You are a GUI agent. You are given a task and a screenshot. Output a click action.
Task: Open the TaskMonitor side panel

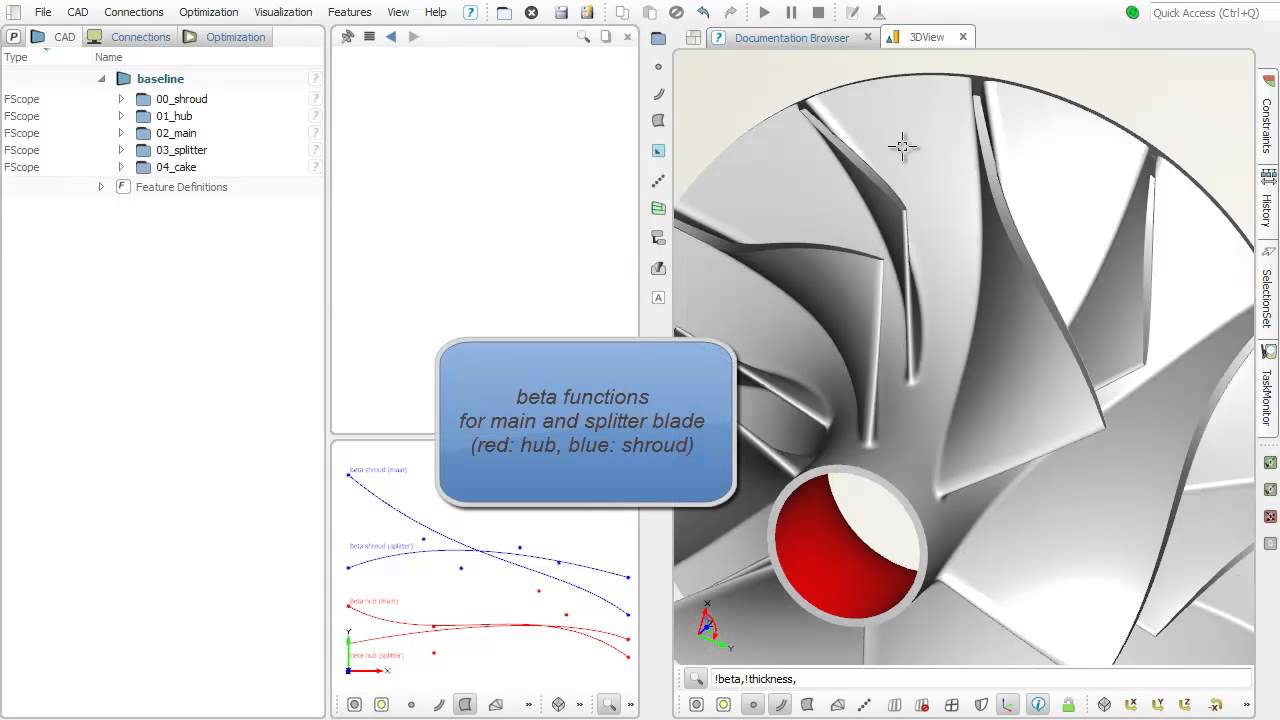tap(1267, 388)
